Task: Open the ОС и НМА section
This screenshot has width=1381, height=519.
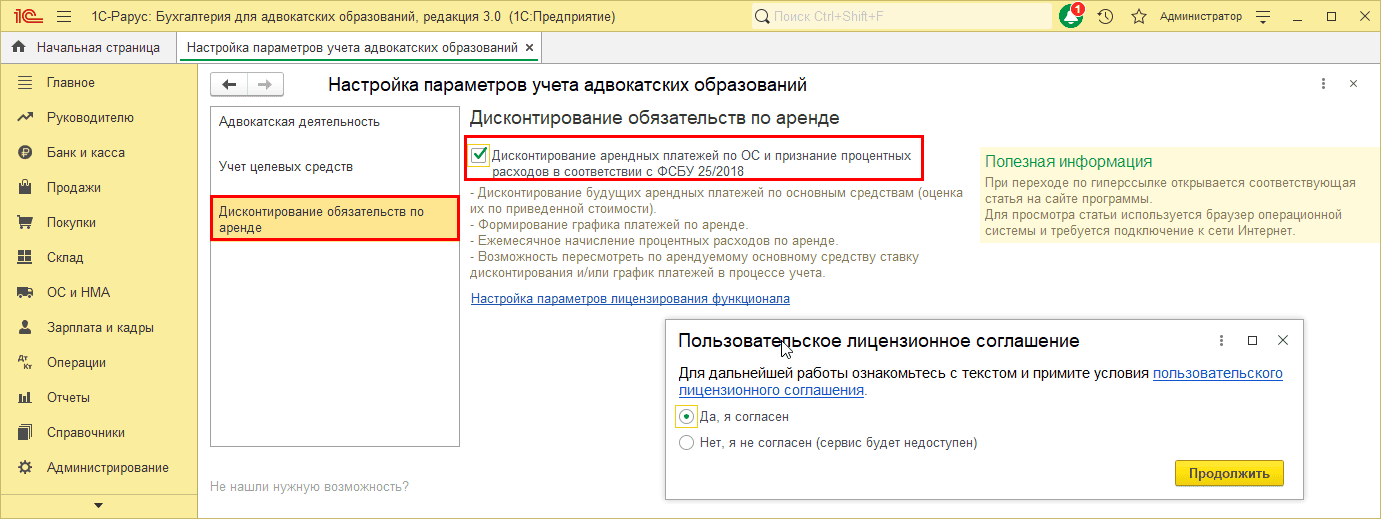Action: (78, 293)
